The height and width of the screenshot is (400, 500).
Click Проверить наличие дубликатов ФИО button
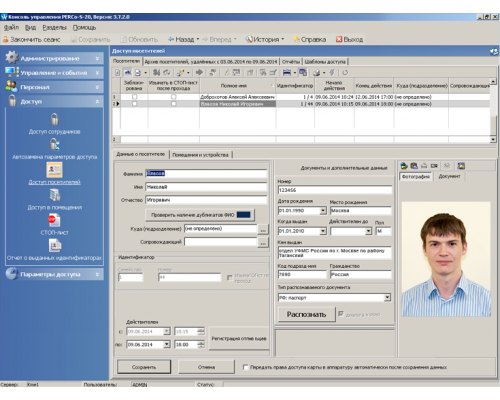(200, 215)
